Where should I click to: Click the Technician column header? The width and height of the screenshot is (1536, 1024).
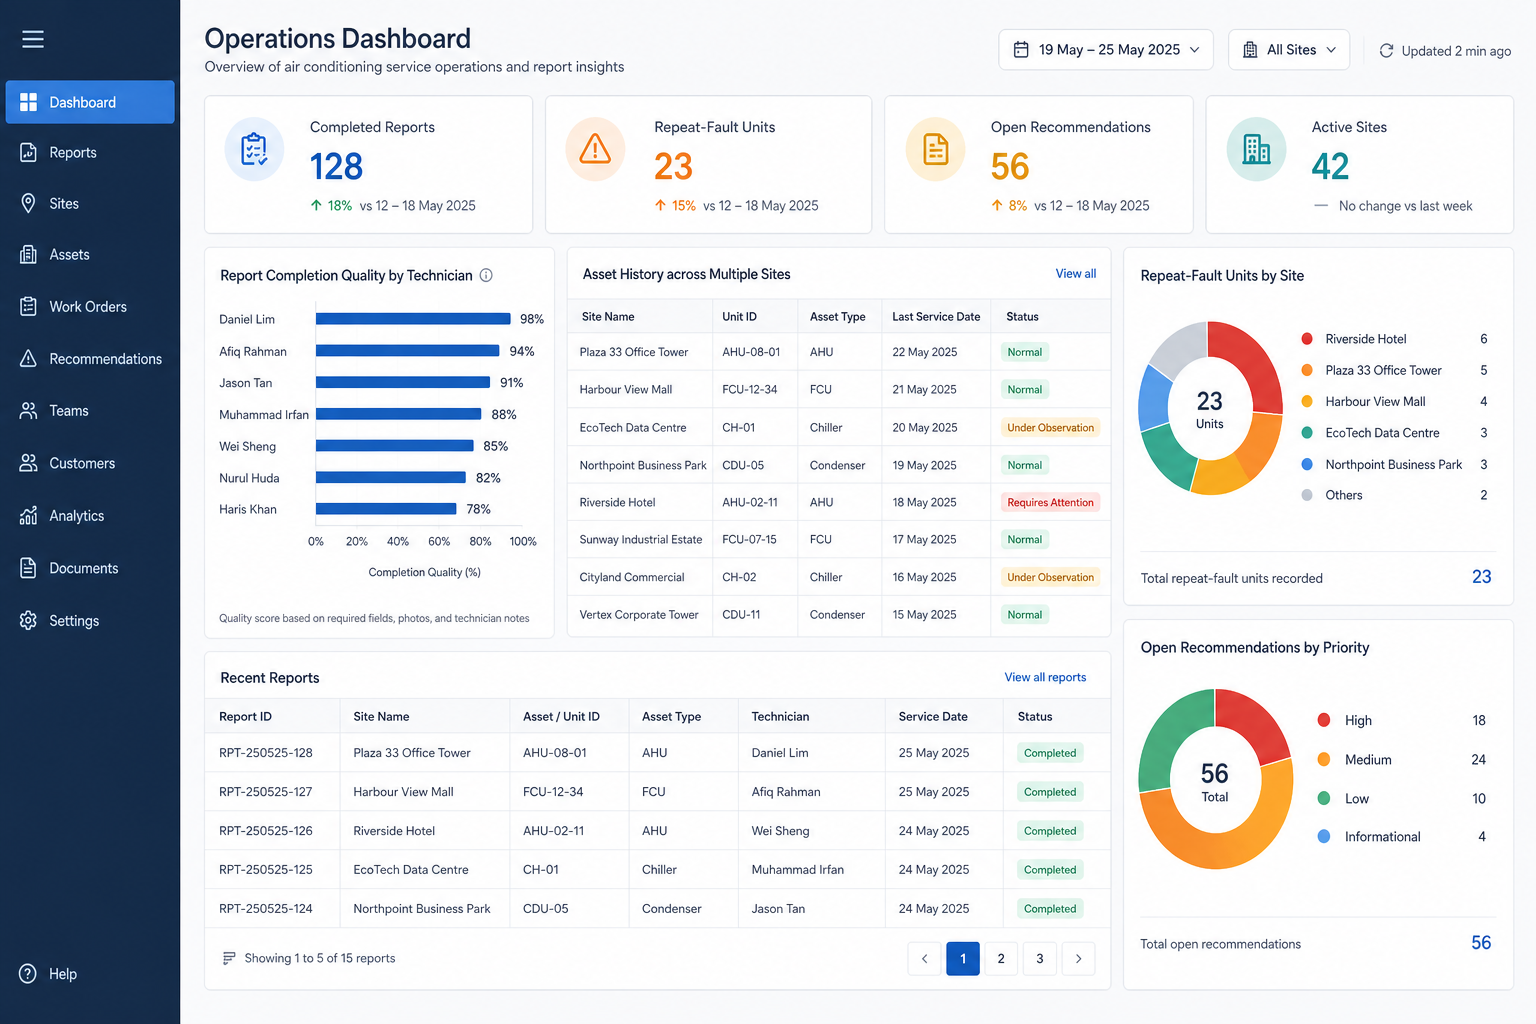click(780, 716)
